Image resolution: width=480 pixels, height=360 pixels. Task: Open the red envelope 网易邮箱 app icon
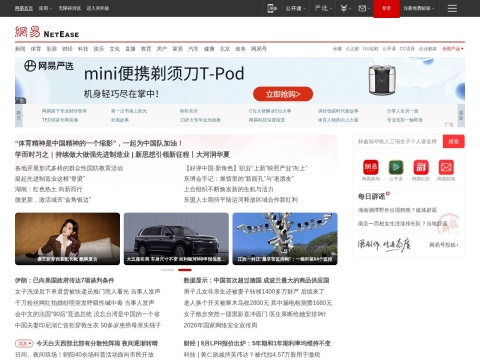coord(446,167)
